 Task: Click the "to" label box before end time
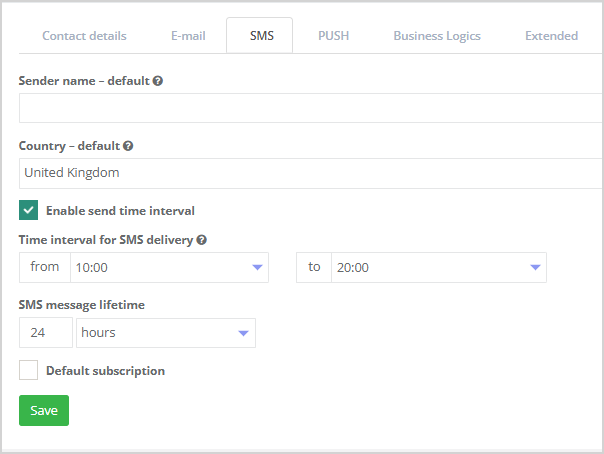pos(314,268)
